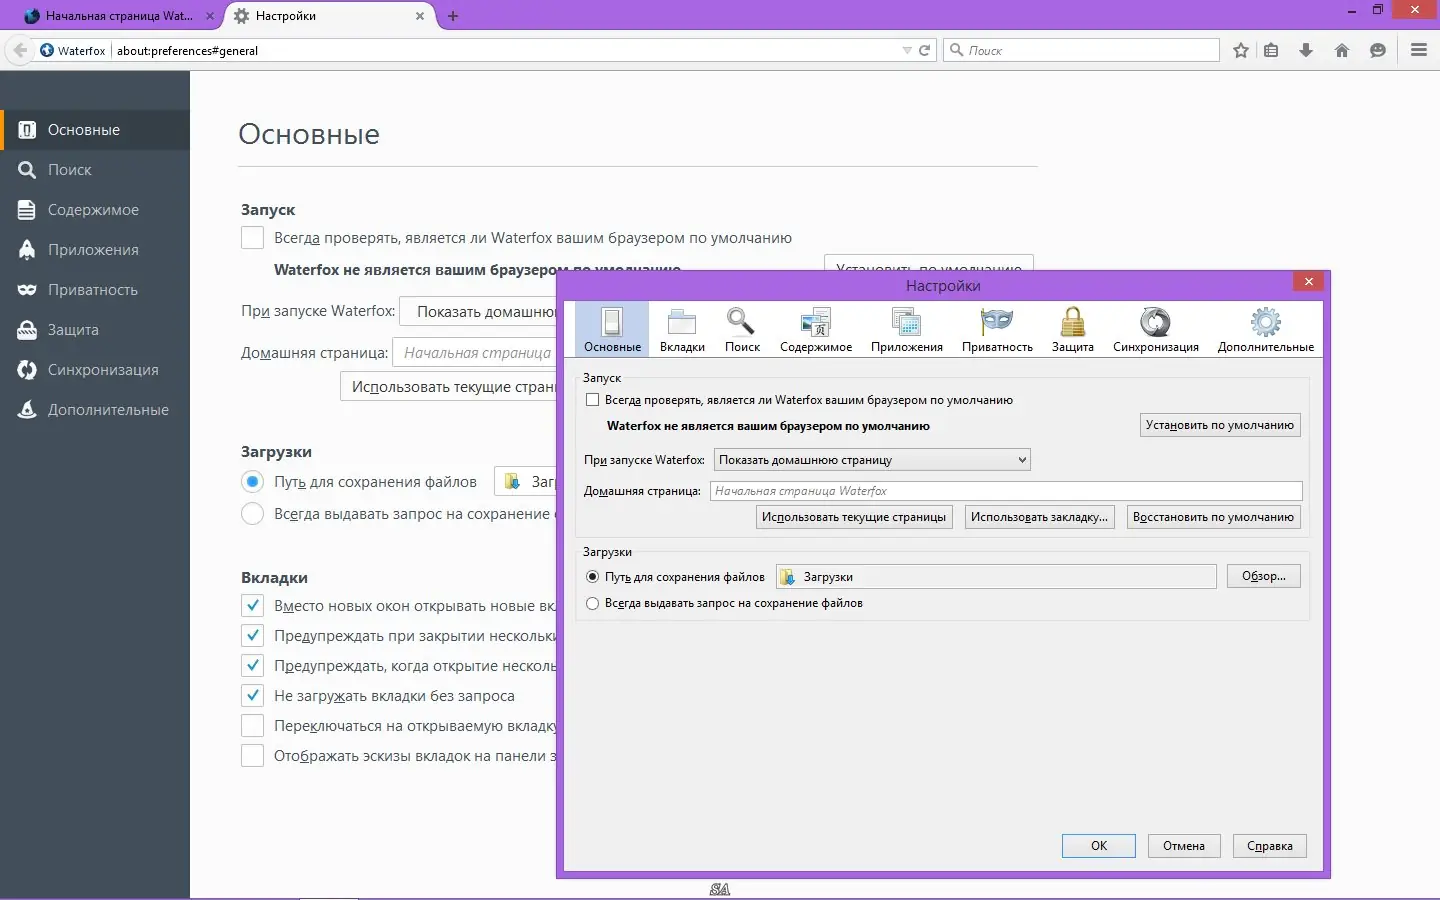
Task: Open the Защита padlock icon in the dialog
Action: click(1072, 329)
